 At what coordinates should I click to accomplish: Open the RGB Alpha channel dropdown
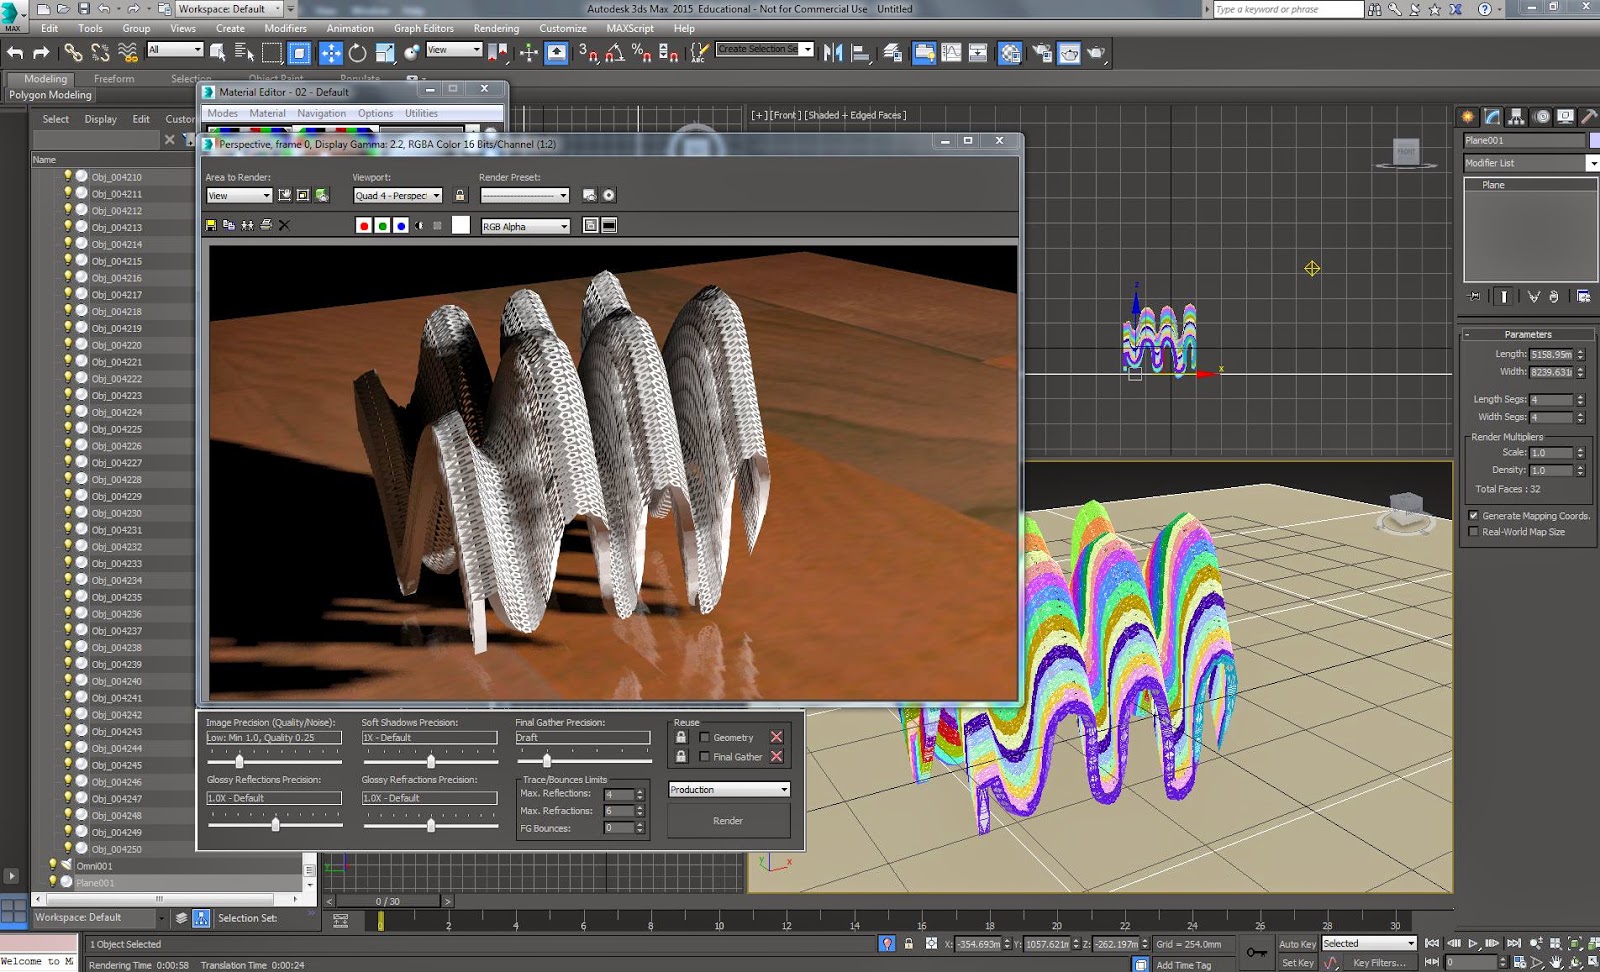[x=525, y=226]
